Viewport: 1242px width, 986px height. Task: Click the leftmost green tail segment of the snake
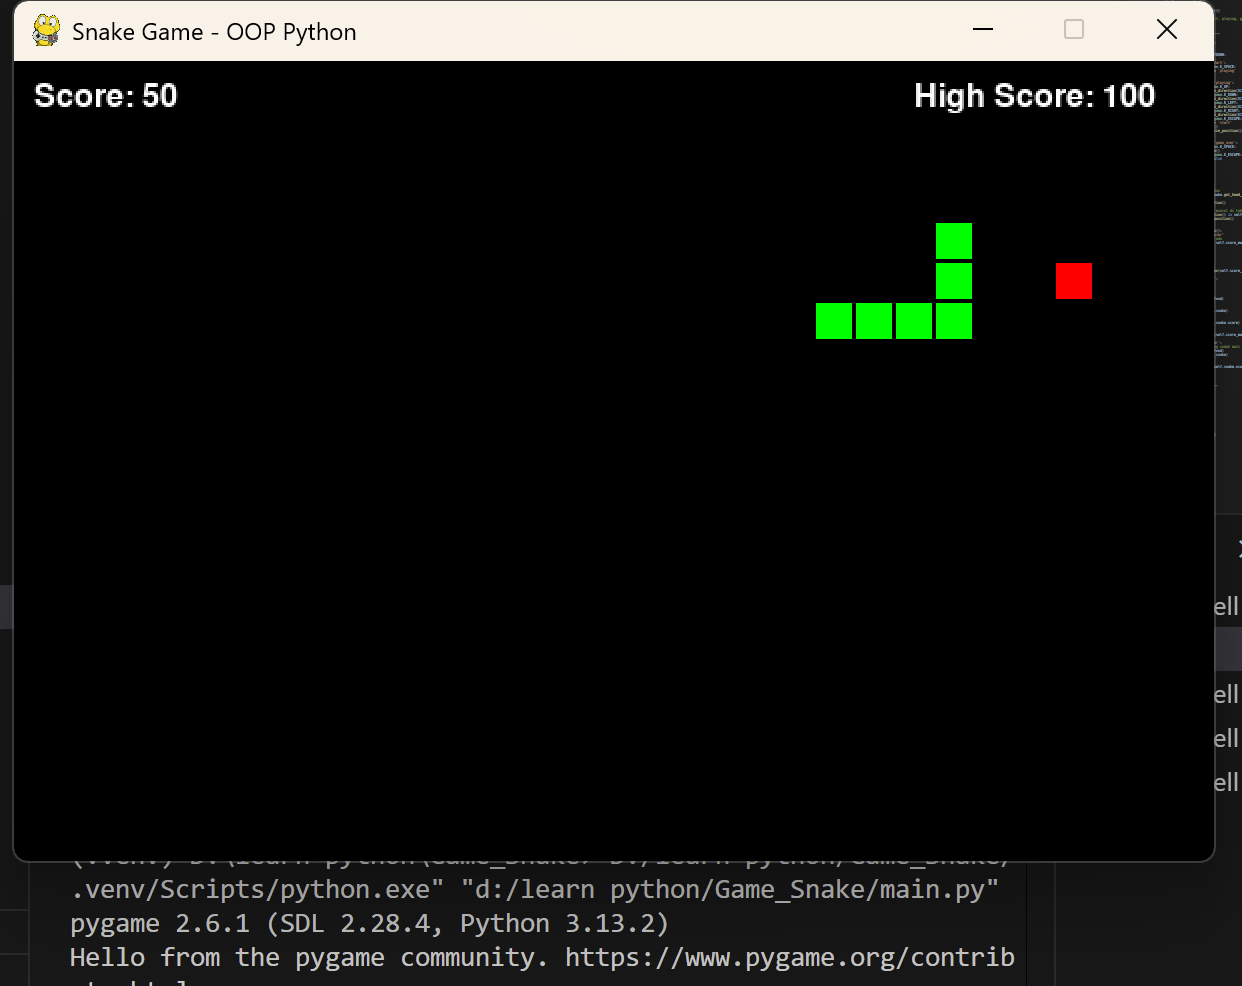click(x=834, y=321)
